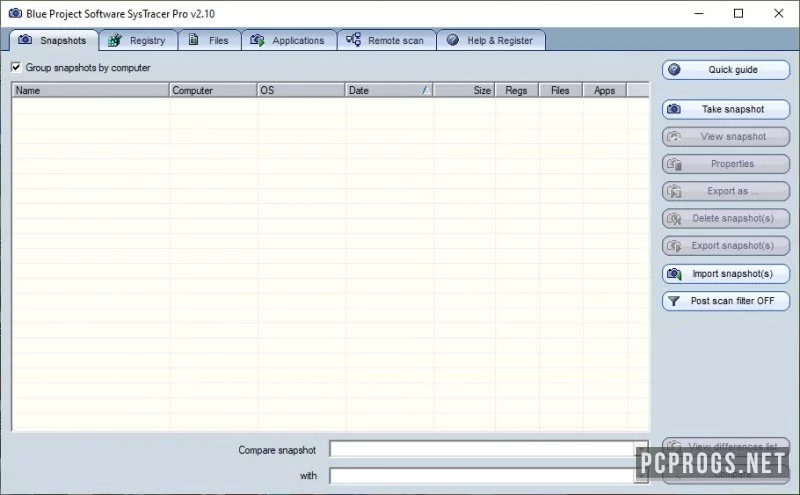Click the network icon on Remote scan tab
Screen dimensions: 800x495
[x=353, y=39]
